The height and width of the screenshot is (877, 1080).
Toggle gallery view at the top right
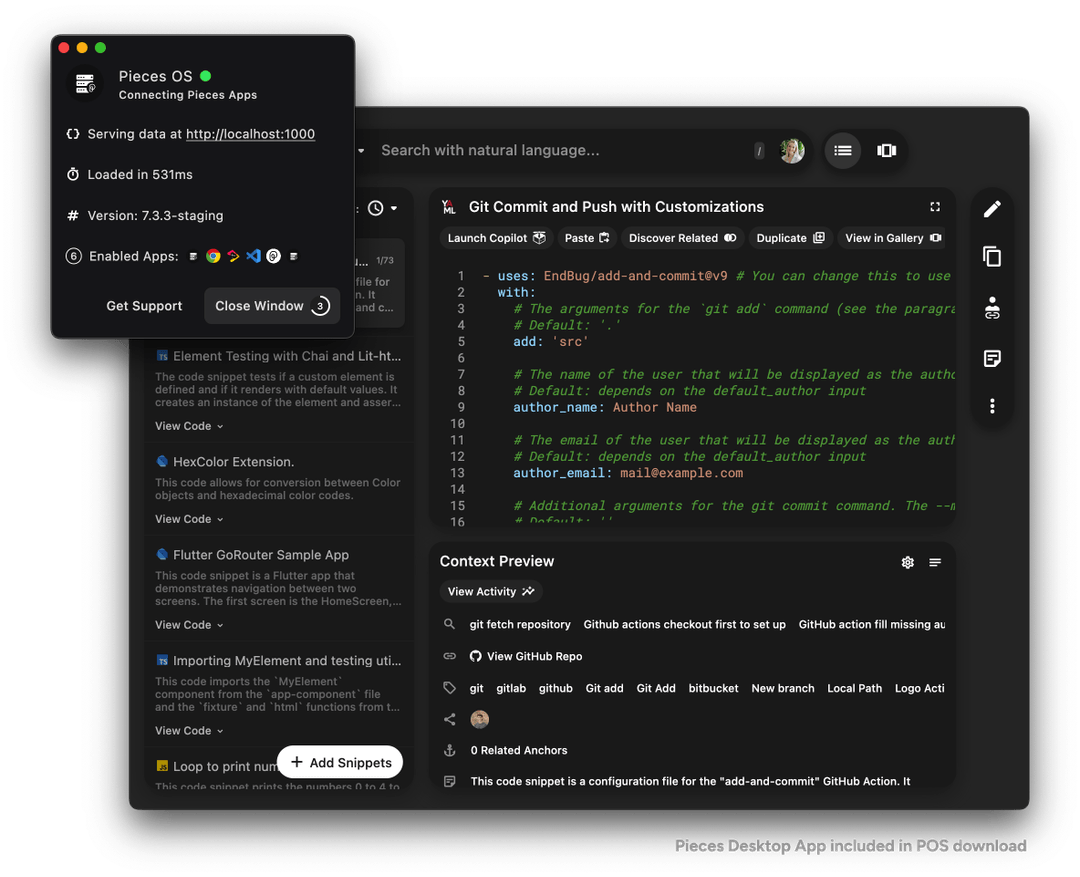pos(886,150)
